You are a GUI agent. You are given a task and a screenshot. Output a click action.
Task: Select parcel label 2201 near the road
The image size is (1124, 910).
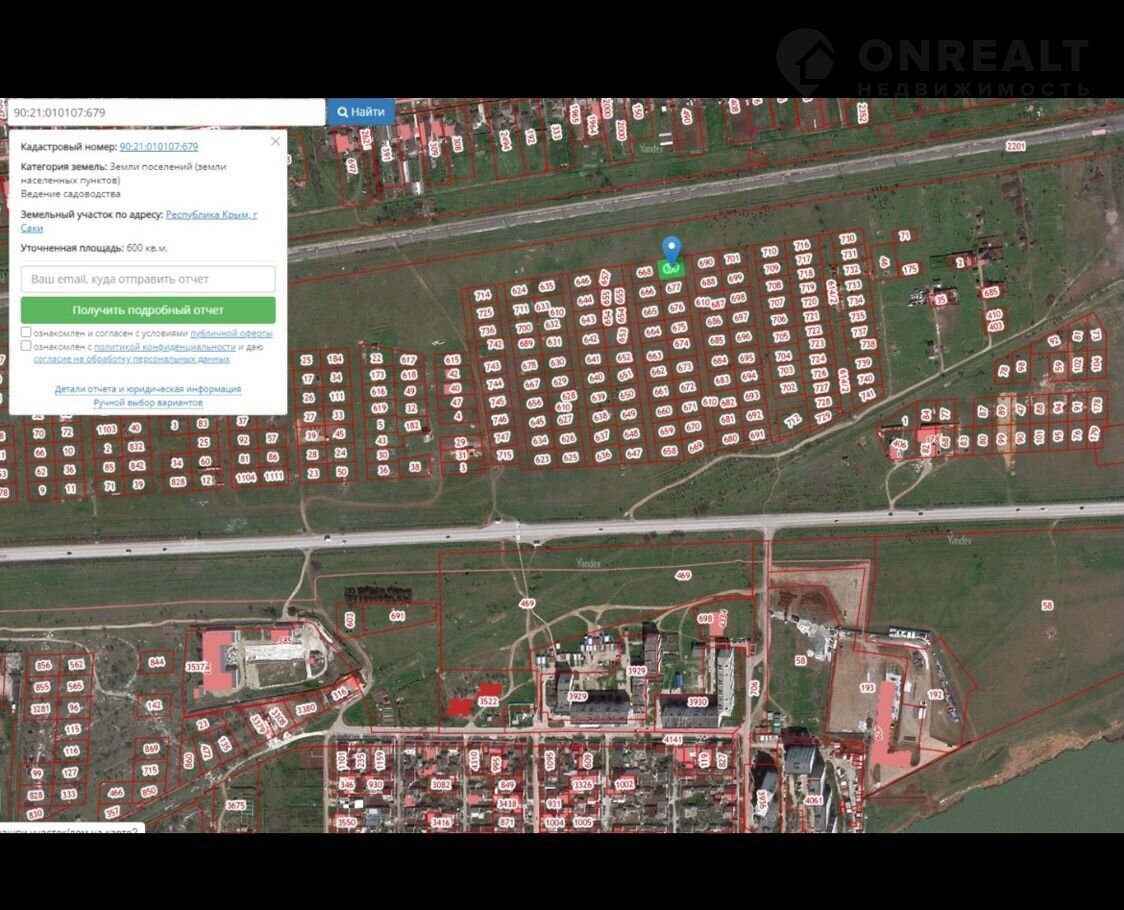pyautogui.click(x=1015, y=146)
